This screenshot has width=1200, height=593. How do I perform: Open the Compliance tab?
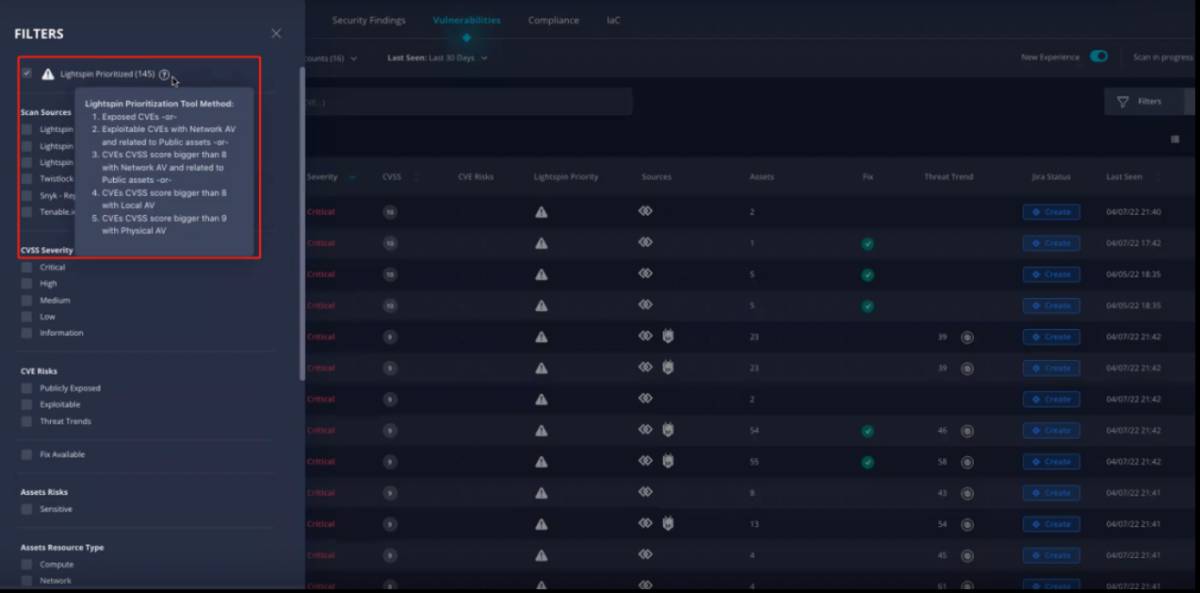pyautogui.click(x=553, y=20)
